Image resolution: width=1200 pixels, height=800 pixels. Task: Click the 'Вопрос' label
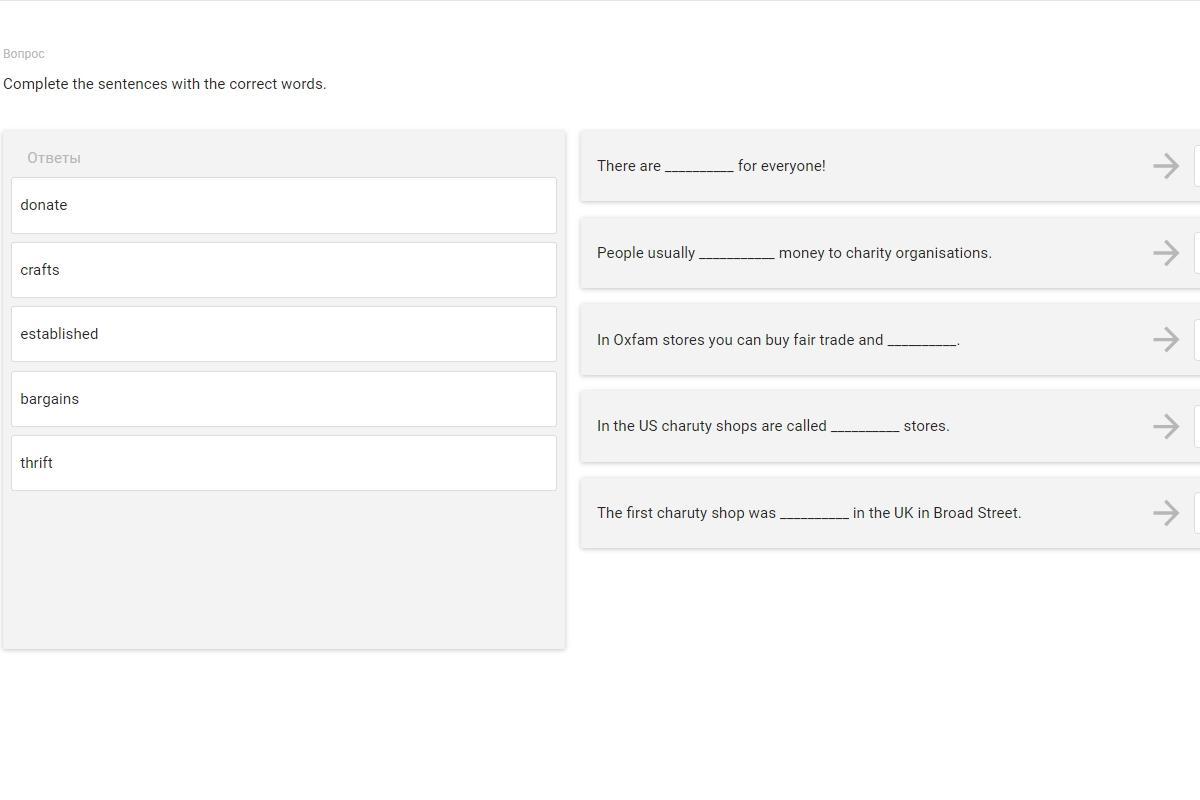click(x=24, y=54)
